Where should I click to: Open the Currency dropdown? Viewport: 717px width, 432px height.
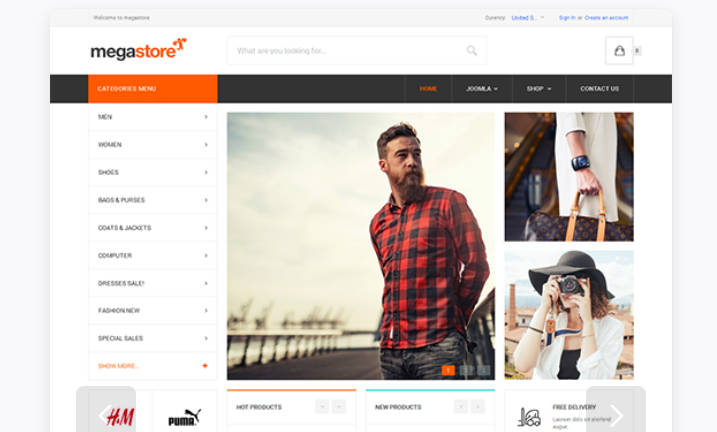[528, 18]
